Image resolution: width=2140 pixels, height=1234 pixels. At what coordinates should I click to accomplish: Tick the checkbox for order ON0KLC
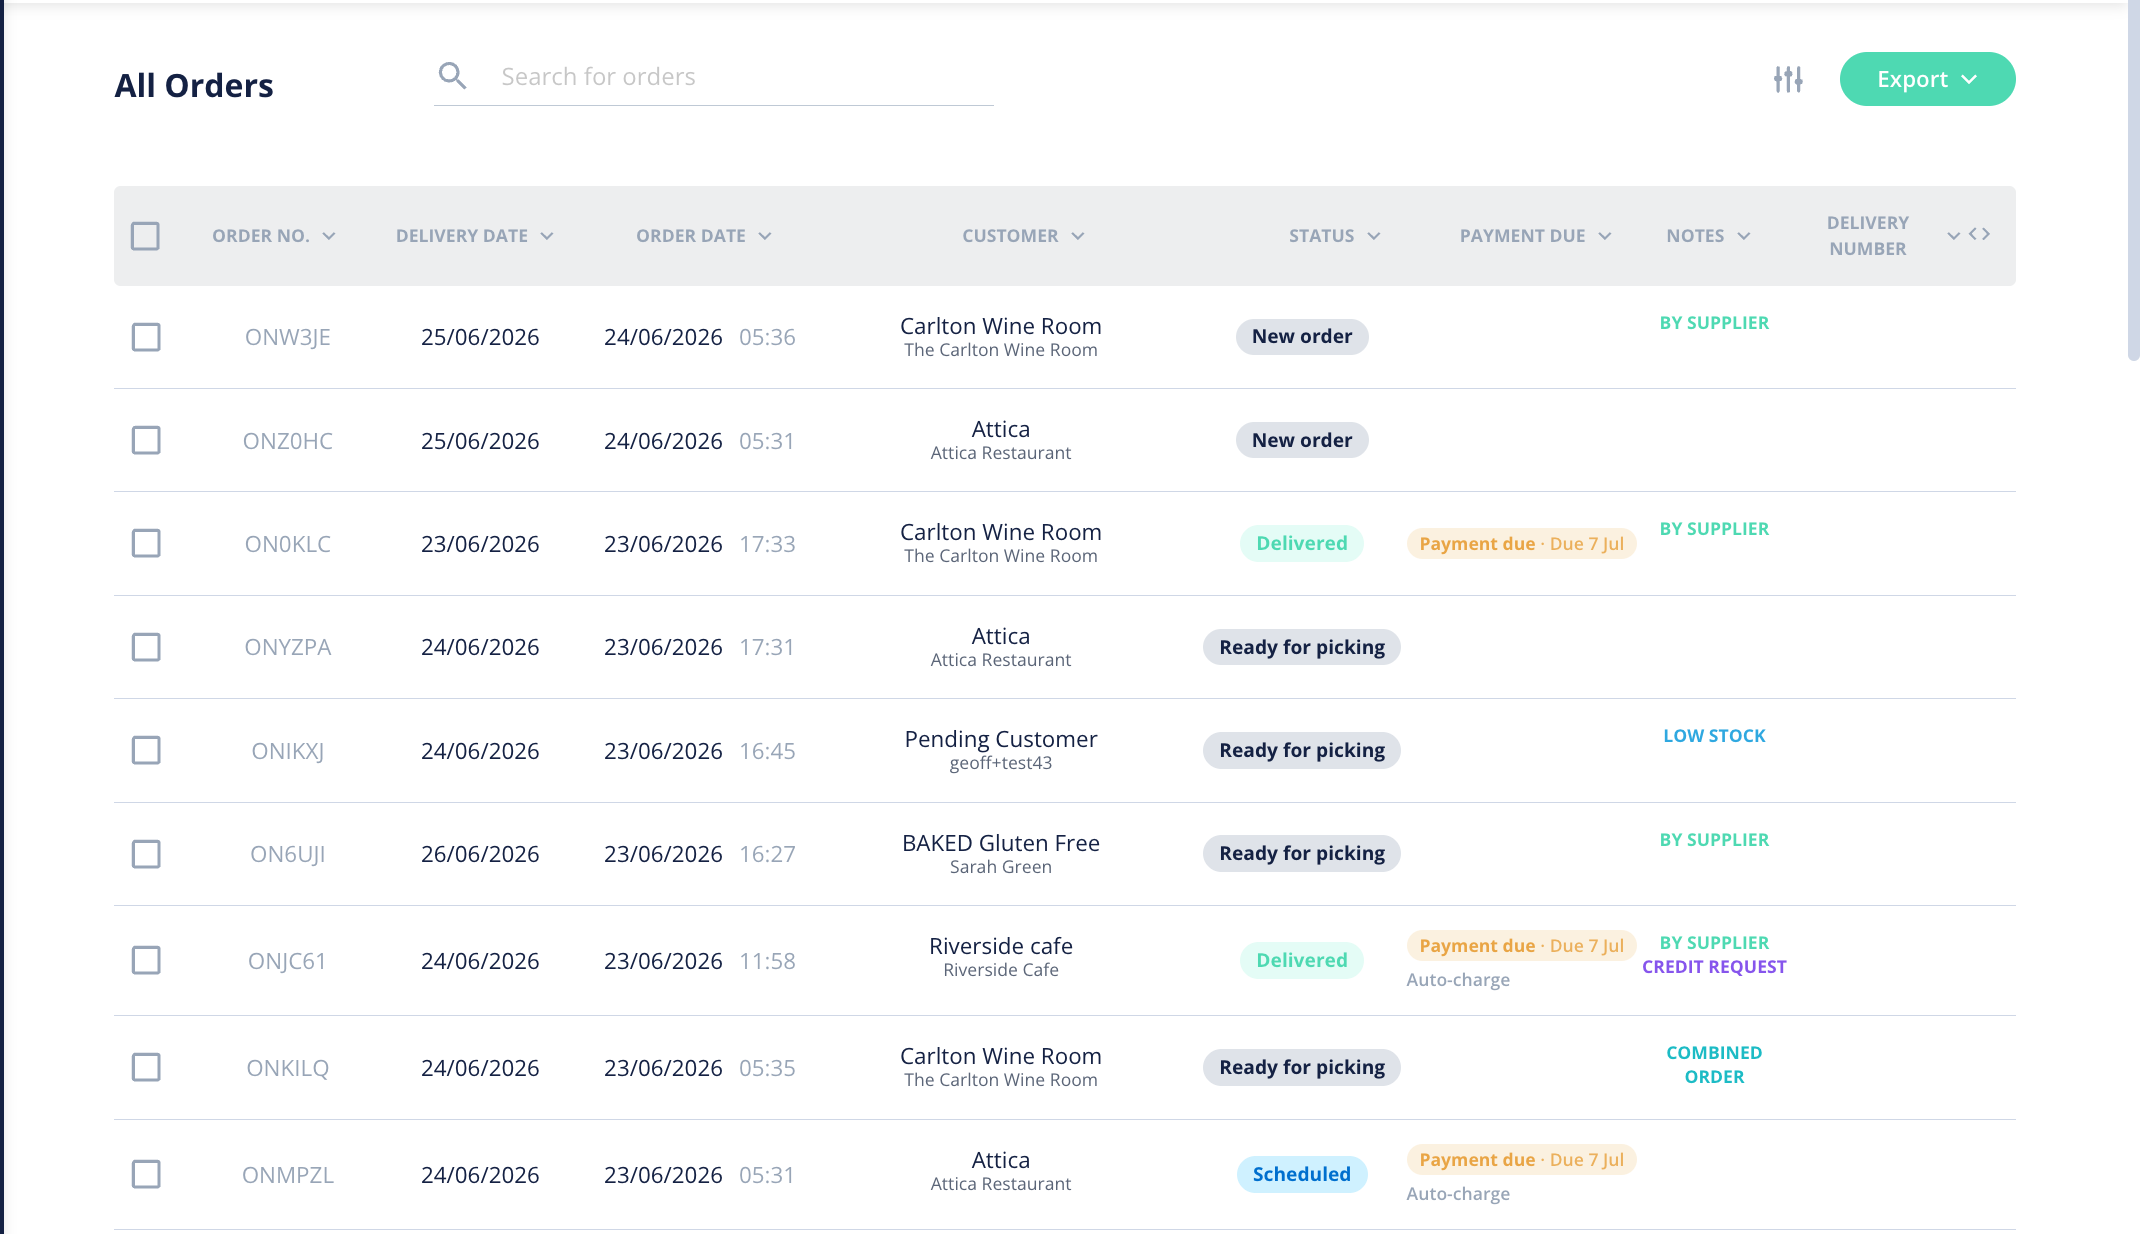[x=146, y=543]
